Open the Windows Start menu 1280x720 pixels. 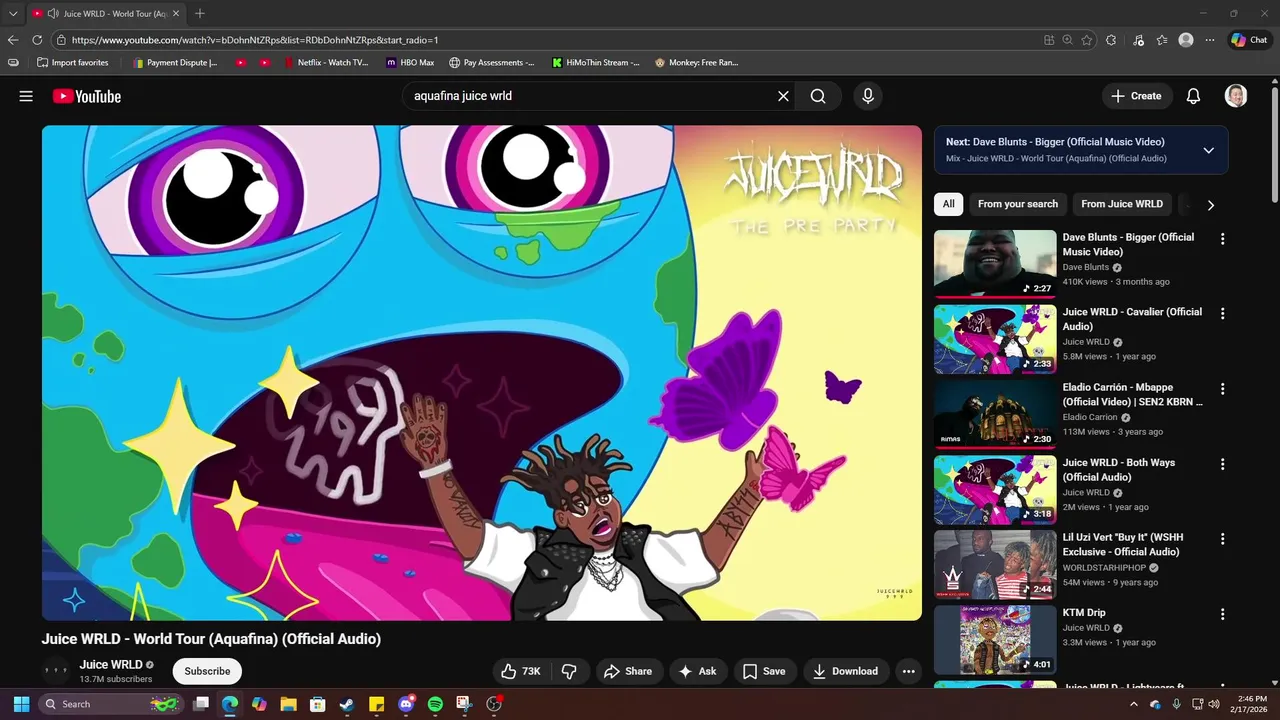click(x=21, y=704)
